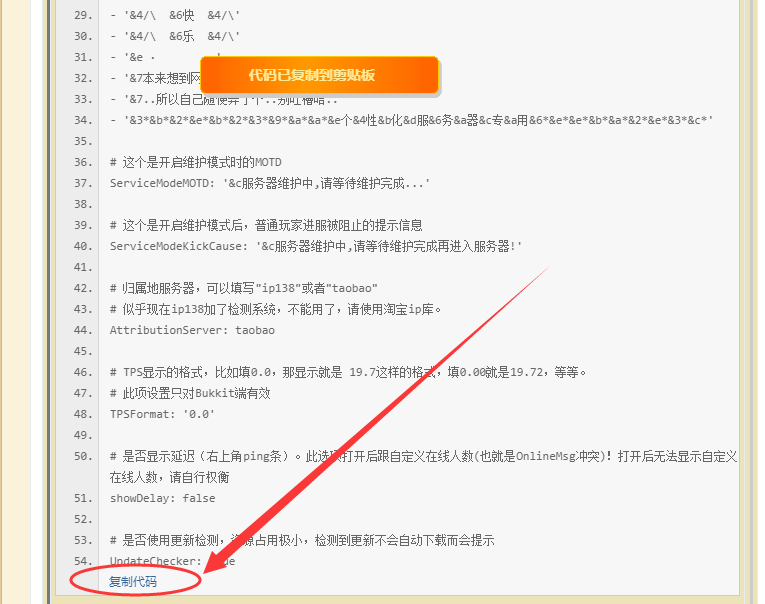765x604 pixels.
Task: Click line number 44 in gutter
Action: point(83,330)
